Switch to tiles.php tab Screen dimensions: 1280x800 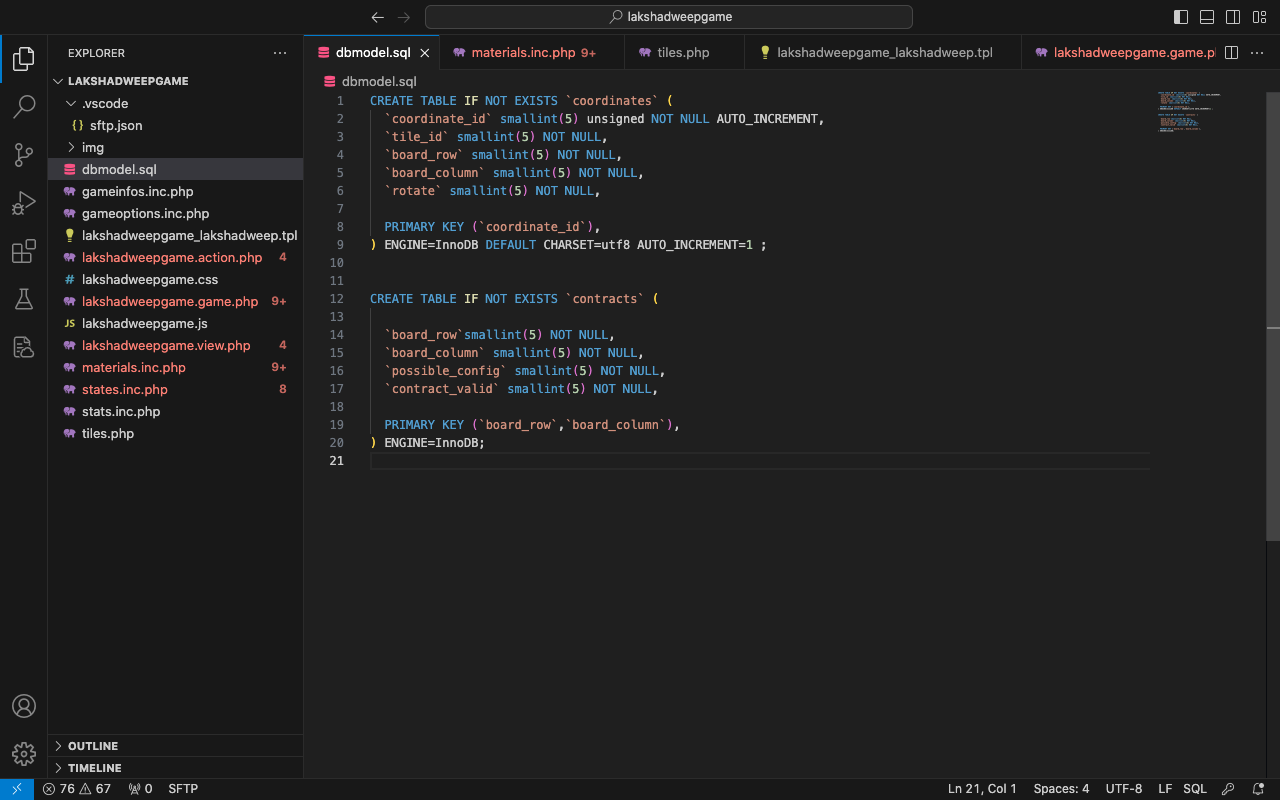coord(684,53)
